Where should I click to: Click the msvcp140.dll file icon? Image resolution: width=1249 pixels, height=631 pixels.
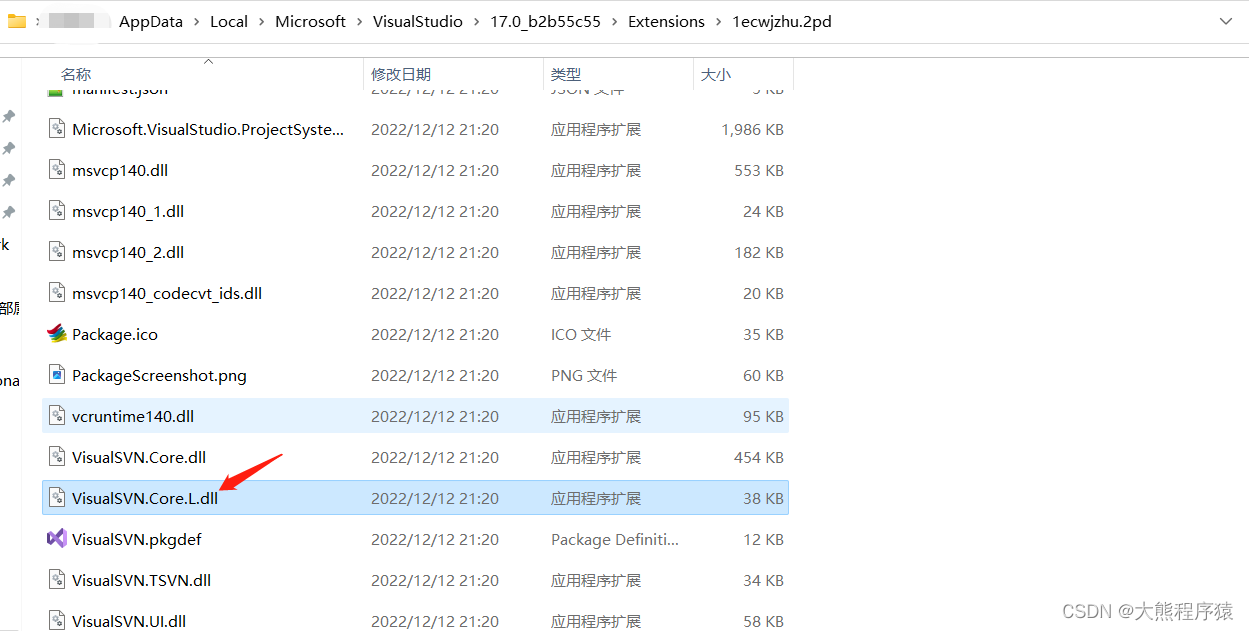click(56, 170)
